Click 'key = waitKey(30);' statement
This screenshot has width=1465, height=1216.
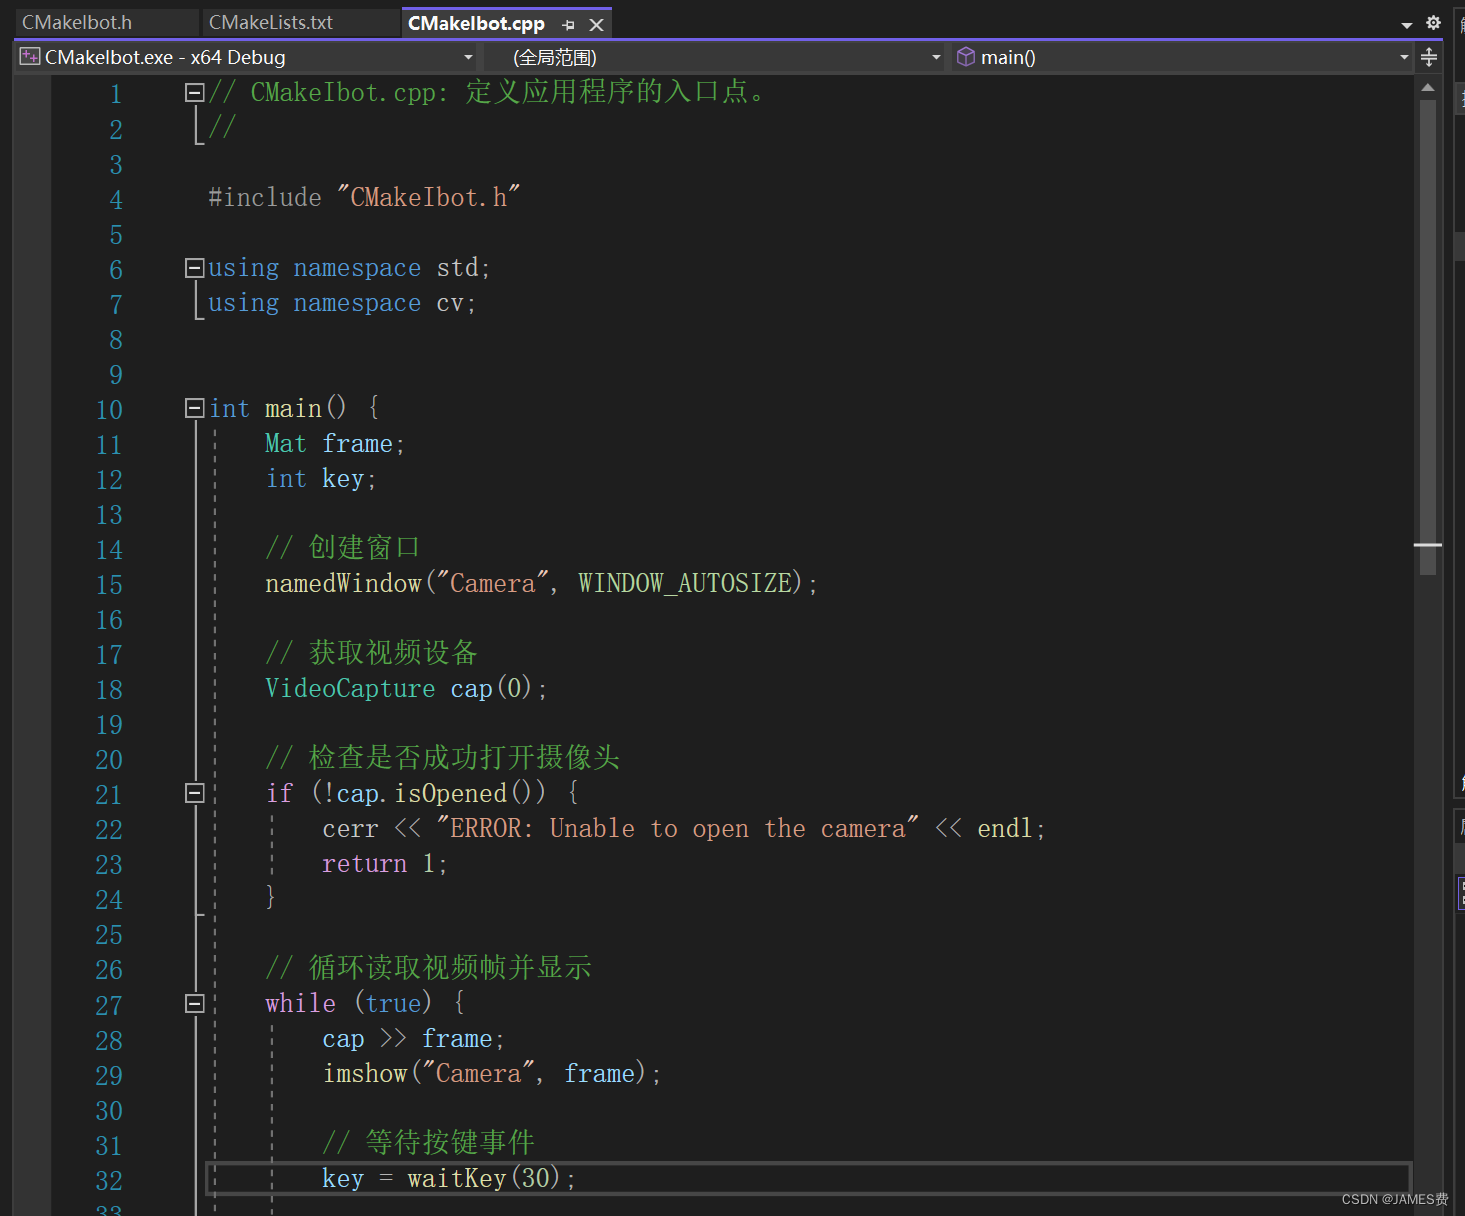tap(449, 1179)
